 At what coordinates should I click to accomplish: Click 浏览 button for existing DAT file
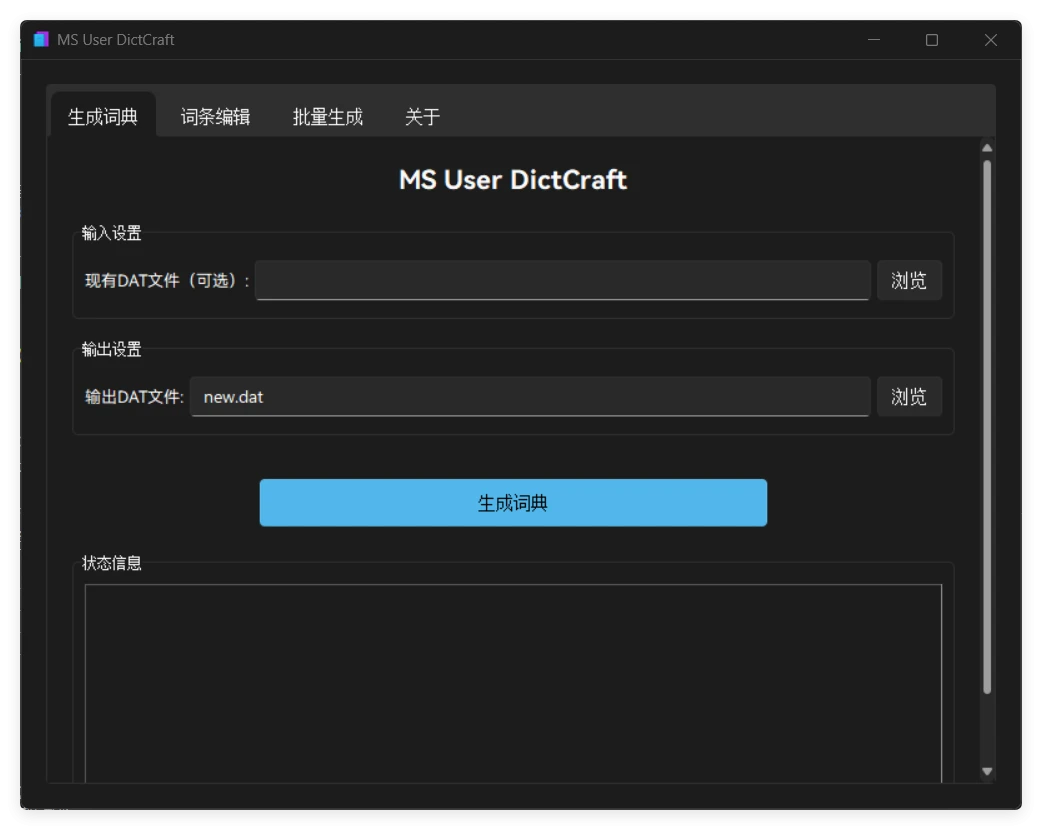coord(908,280)
